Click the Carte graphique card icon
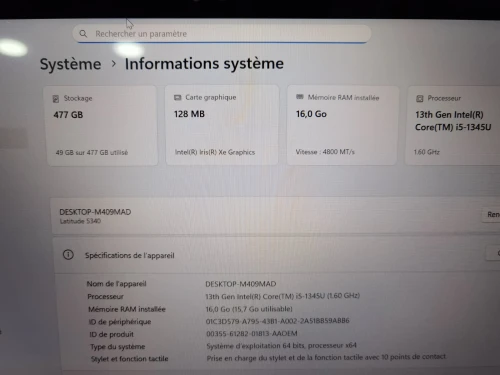 click(178, 97)
